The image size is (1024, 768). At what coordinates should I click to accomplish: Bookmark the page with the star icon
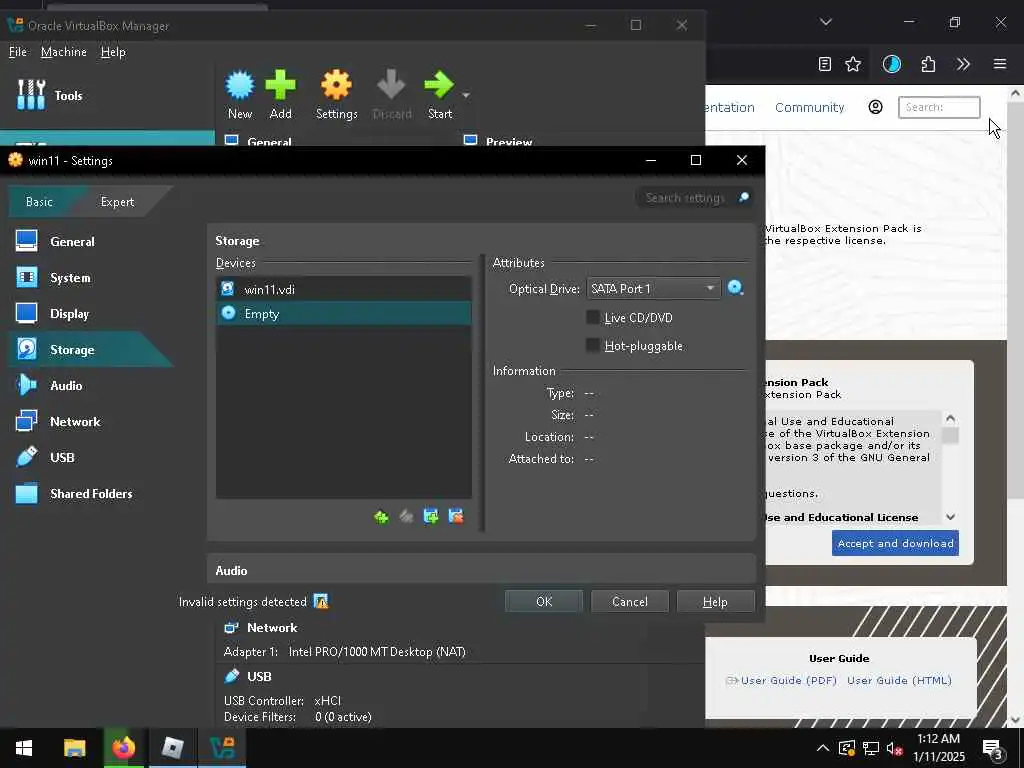point(853,64)
